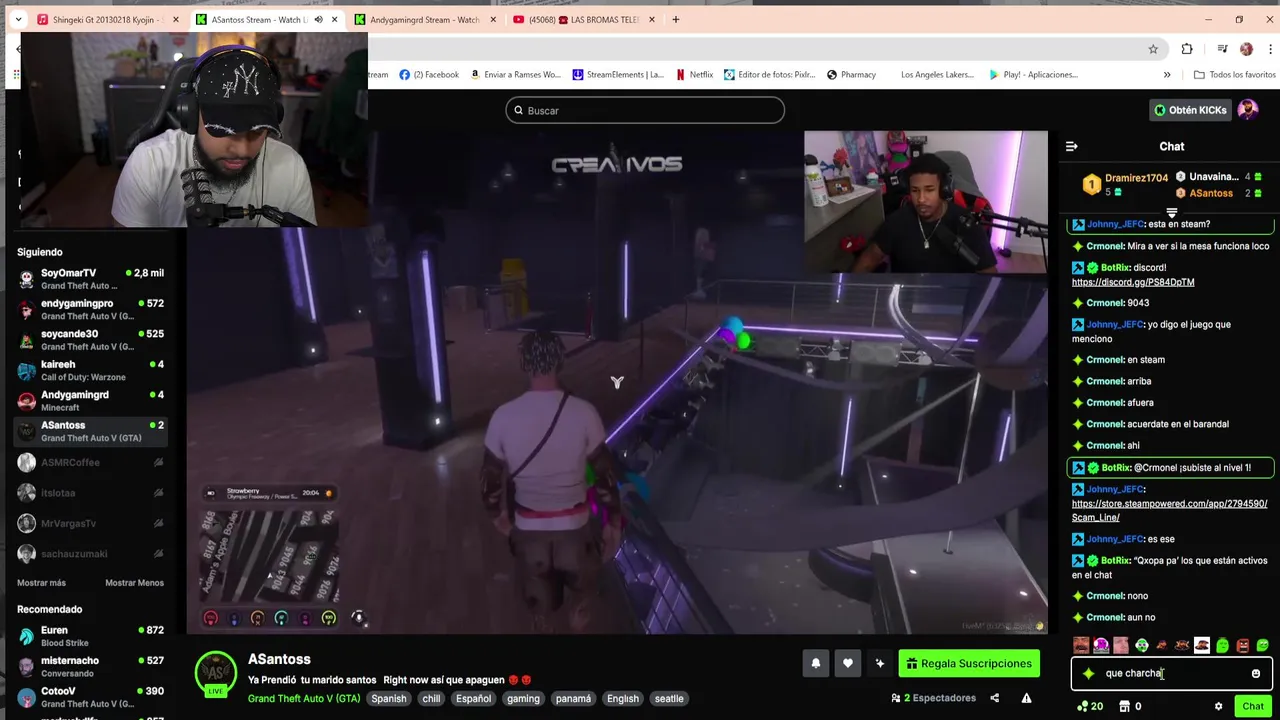Click the heart follow icon
This screenshot has height=720, width=1280.
click(848, 663)
